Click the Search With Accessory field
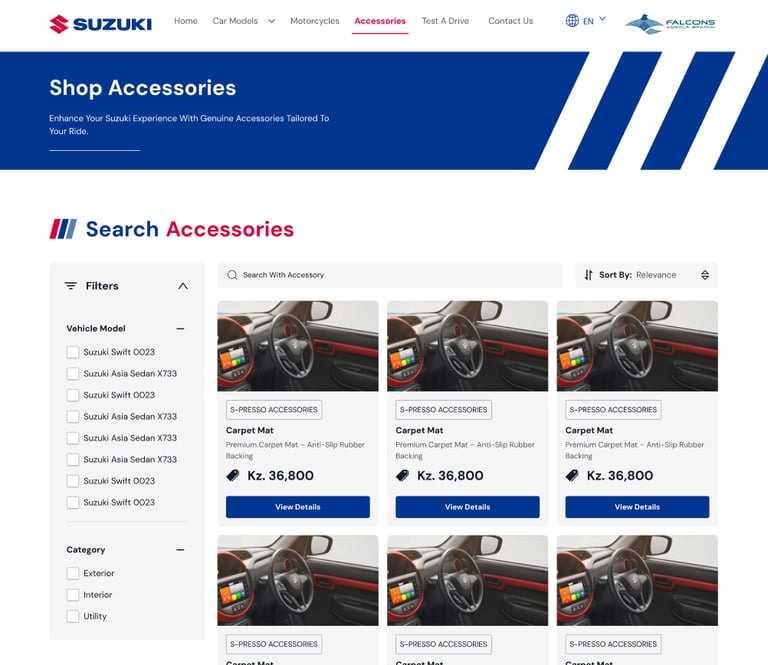 [390, 275]
